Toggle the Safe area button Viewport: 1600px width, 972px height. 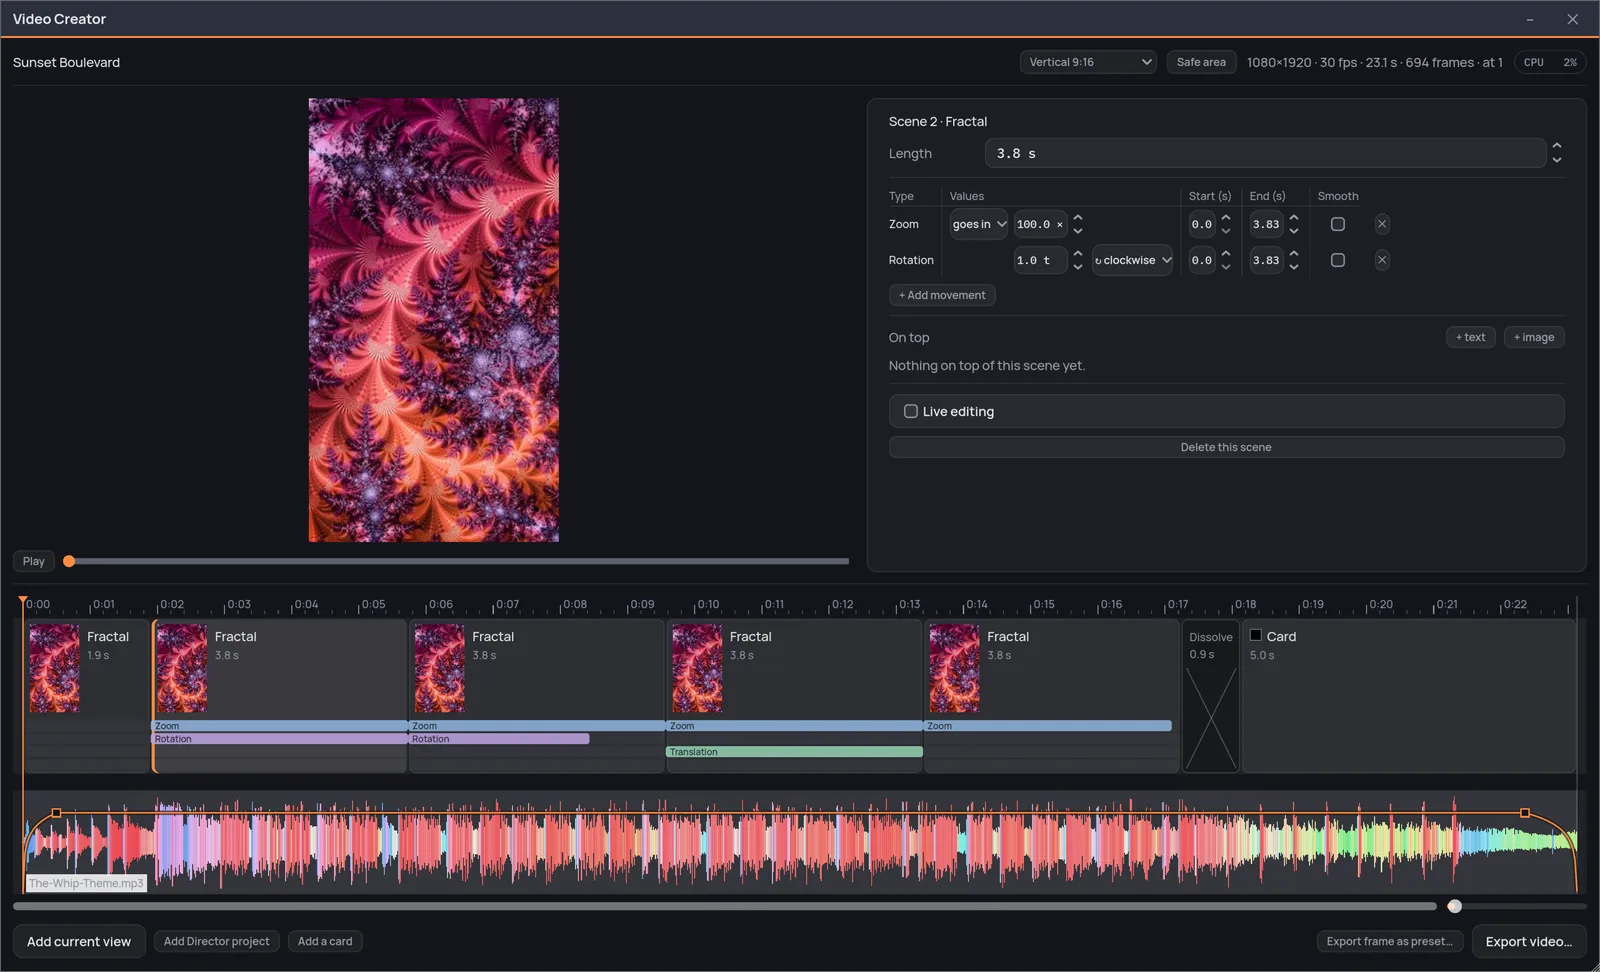tap(1201, 62)
